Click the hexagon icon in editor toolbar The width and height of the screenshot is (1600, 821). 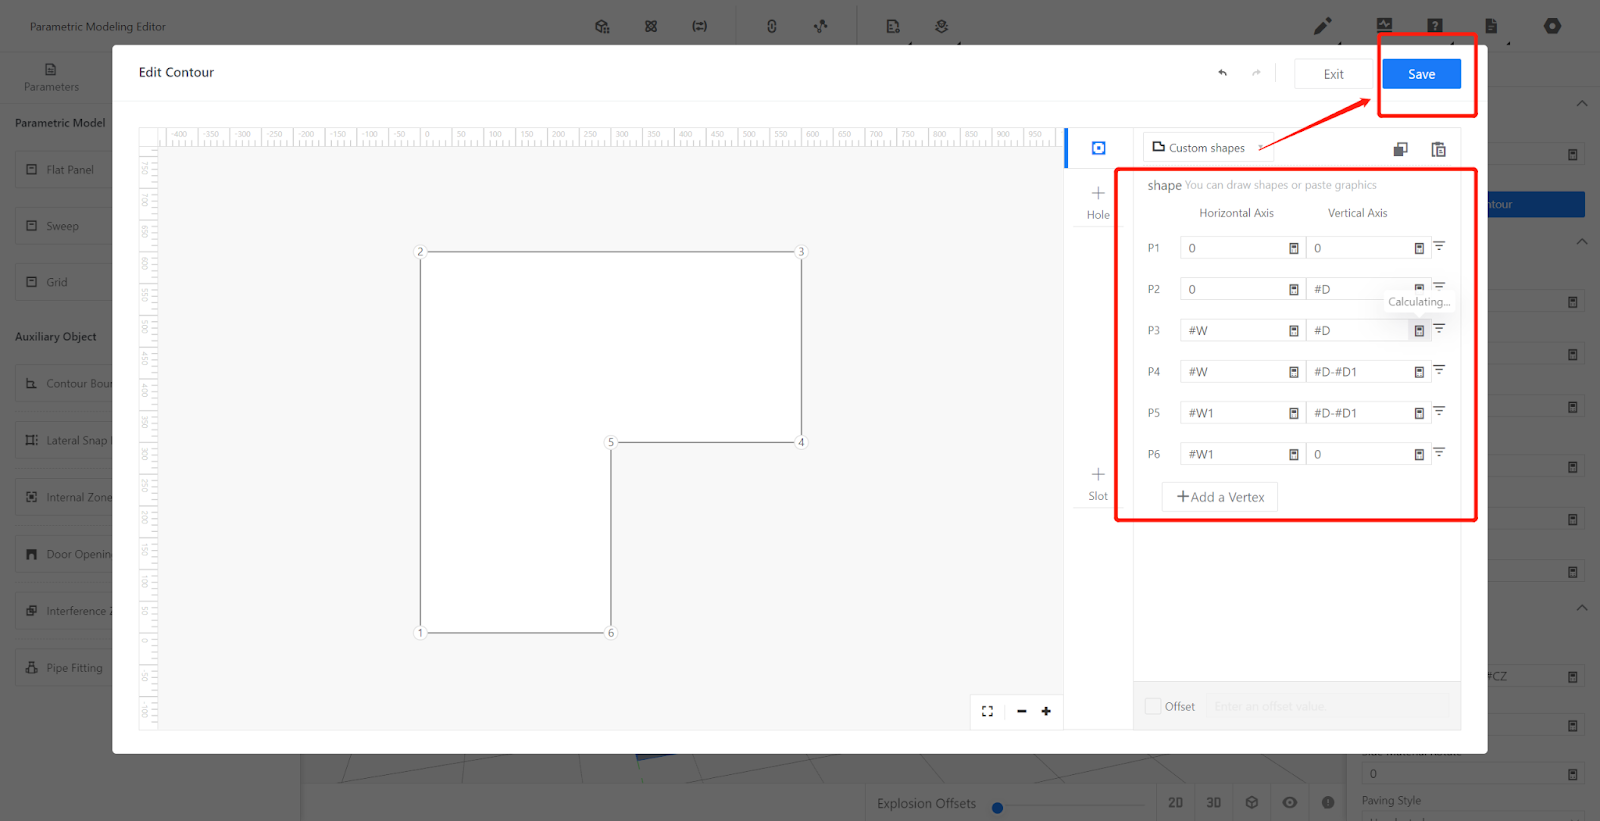tap(1552, 26)
